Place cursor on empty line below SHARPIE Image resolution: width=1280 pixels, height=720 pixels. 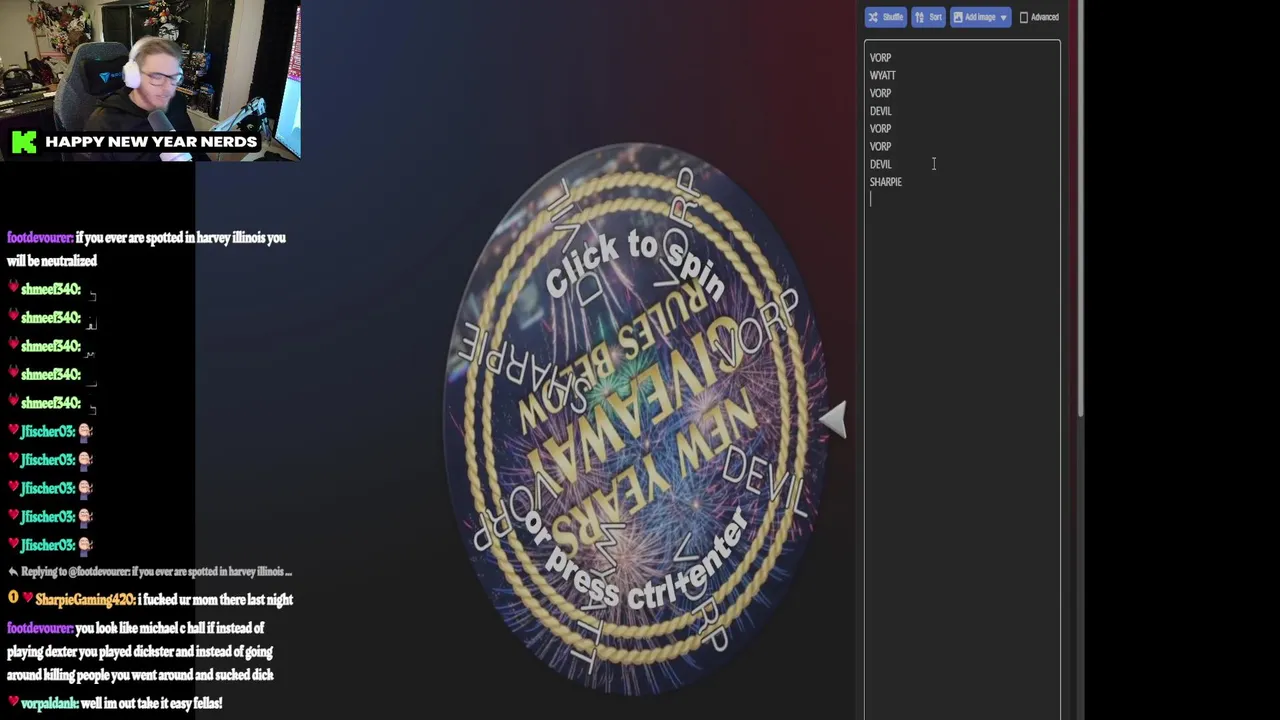960,199
